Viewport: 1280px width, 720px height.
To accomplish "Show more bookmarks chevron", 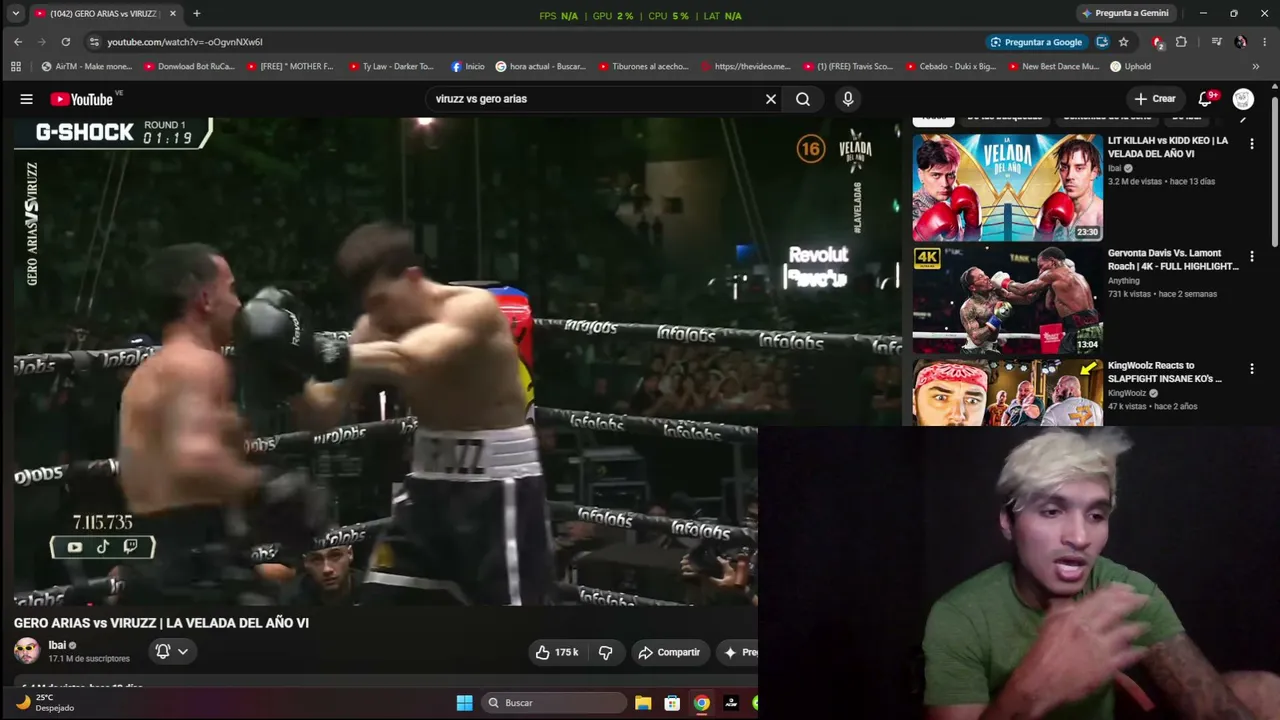I will click(x=1256, y=67).
